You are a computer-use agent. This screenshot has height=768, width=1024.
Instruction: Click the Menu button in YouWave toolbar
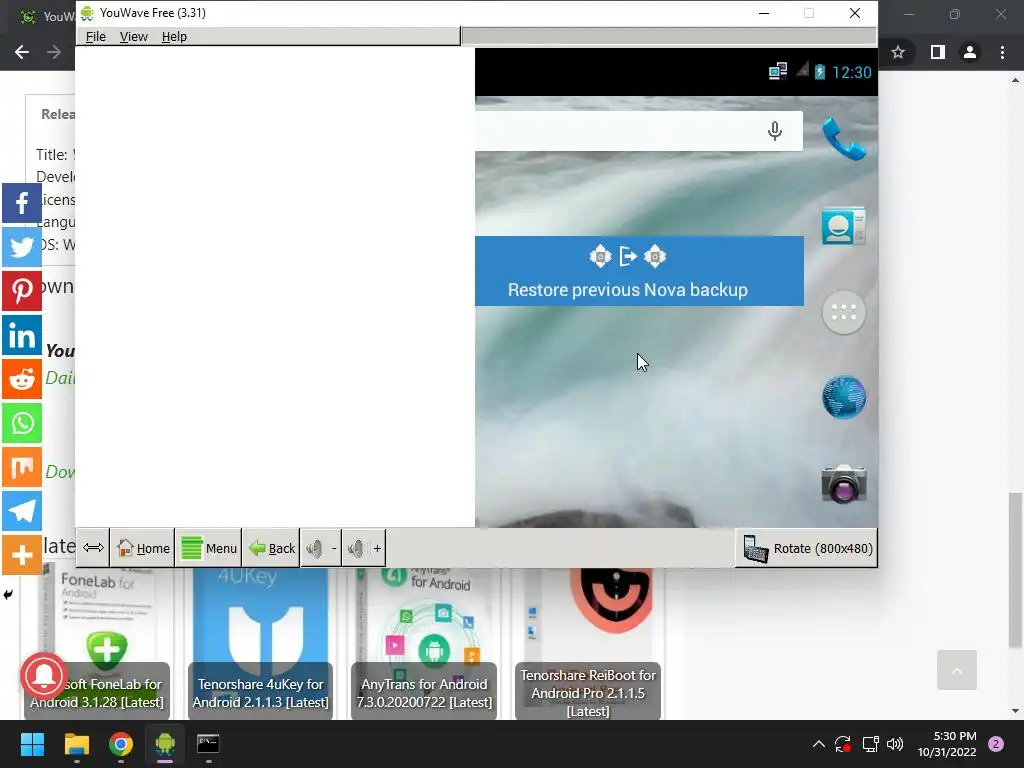208,548
